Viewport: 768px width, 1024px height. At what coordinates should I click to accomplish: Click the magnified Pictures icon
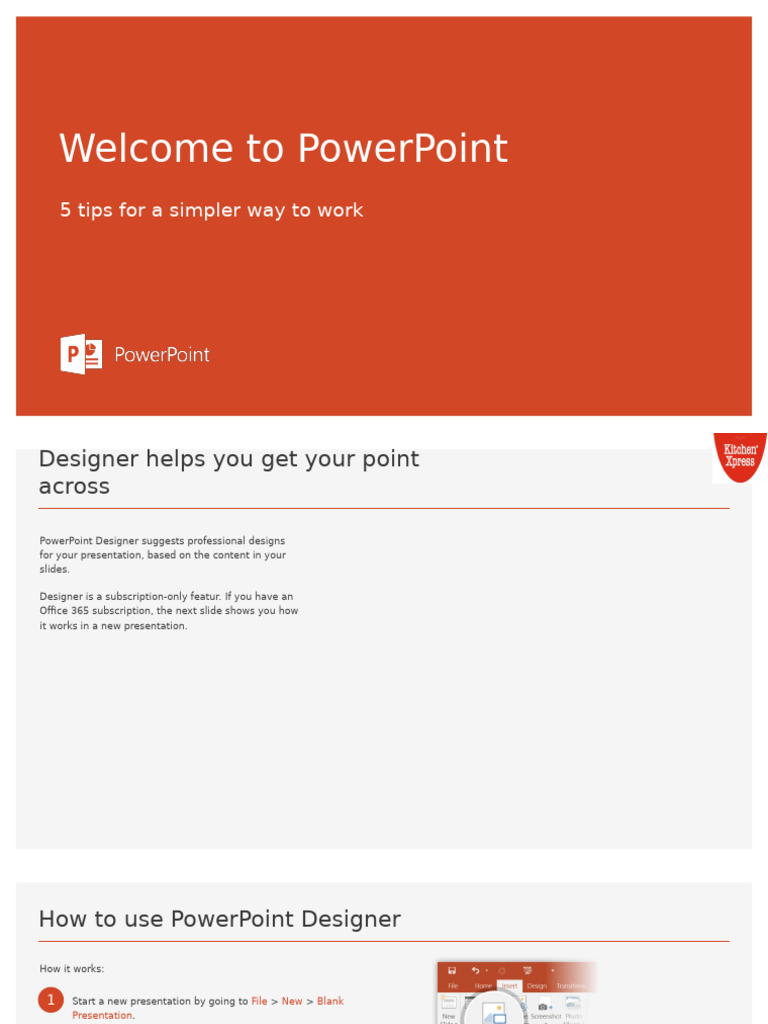click(494, 1012)
